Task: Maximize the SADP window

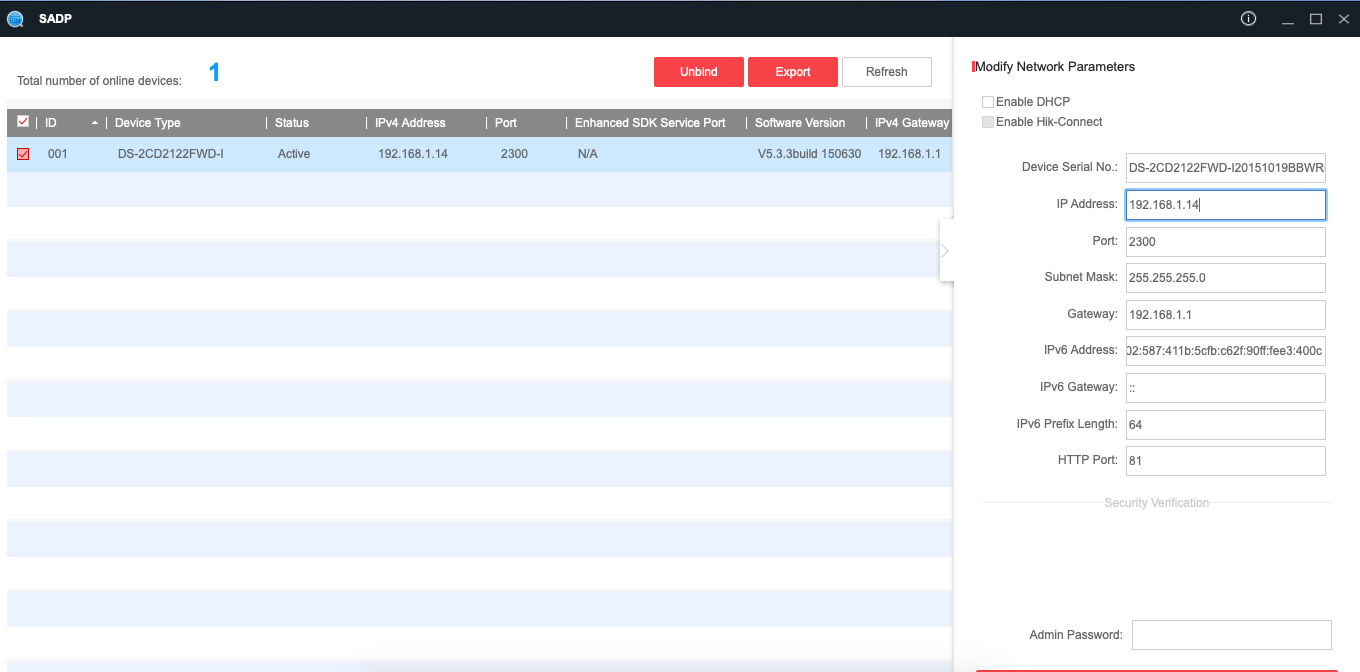Action: pos(1316,19)
